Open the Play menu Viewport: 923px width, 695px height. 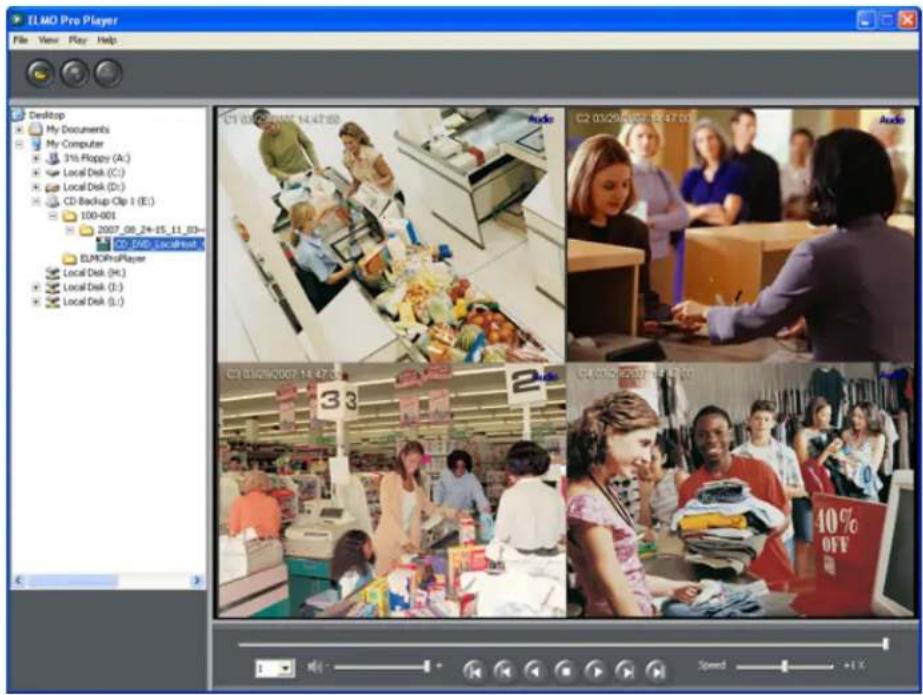point(77,40)
